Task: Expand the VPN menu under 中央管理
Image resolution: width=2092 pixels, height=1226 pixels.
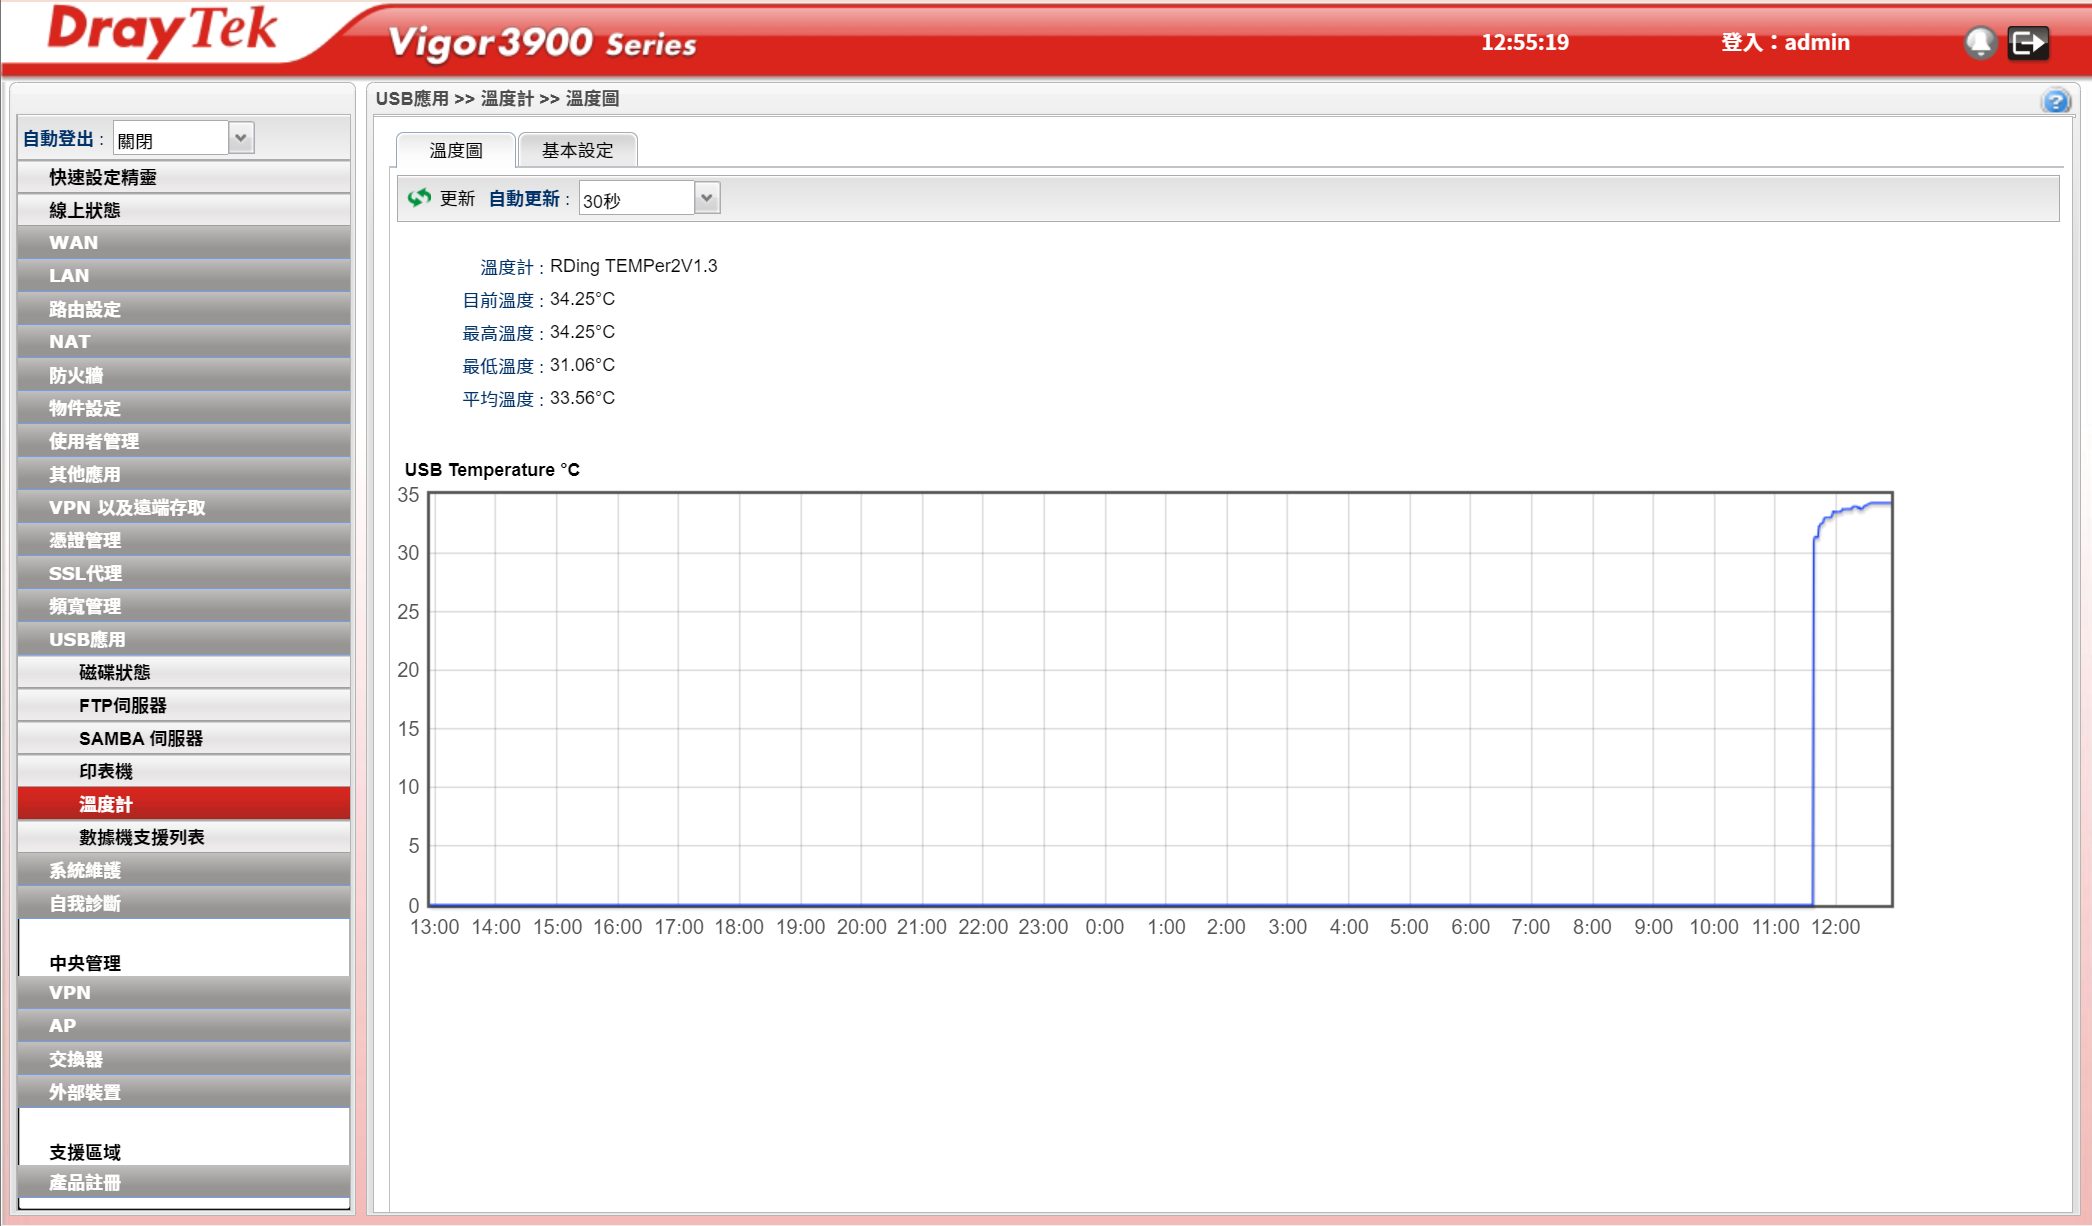Action: coord(184,993)
